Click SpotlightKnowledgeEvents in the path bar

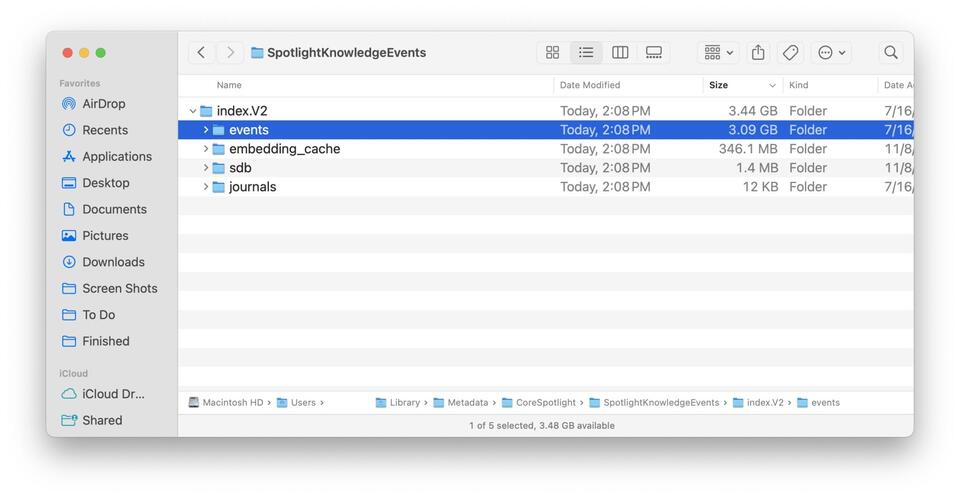coord(654,402)
